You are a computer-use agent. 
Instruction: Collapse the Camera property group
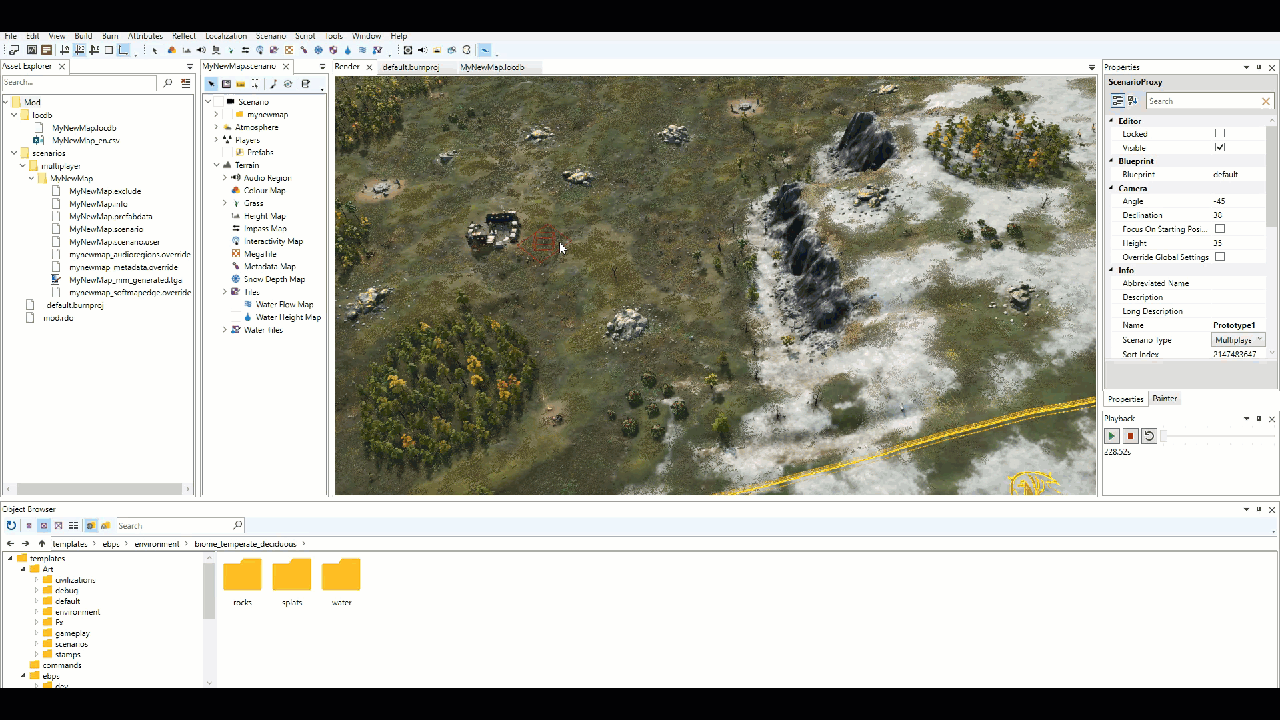[1110, 188]
